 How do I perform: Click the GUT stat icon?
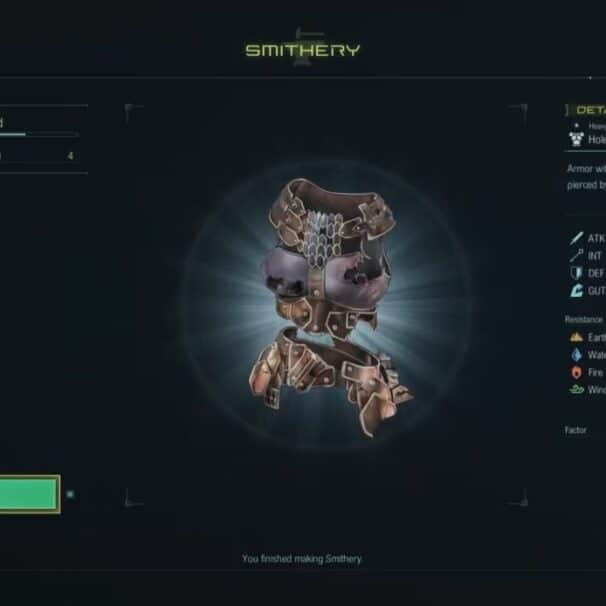coord(576,290)
